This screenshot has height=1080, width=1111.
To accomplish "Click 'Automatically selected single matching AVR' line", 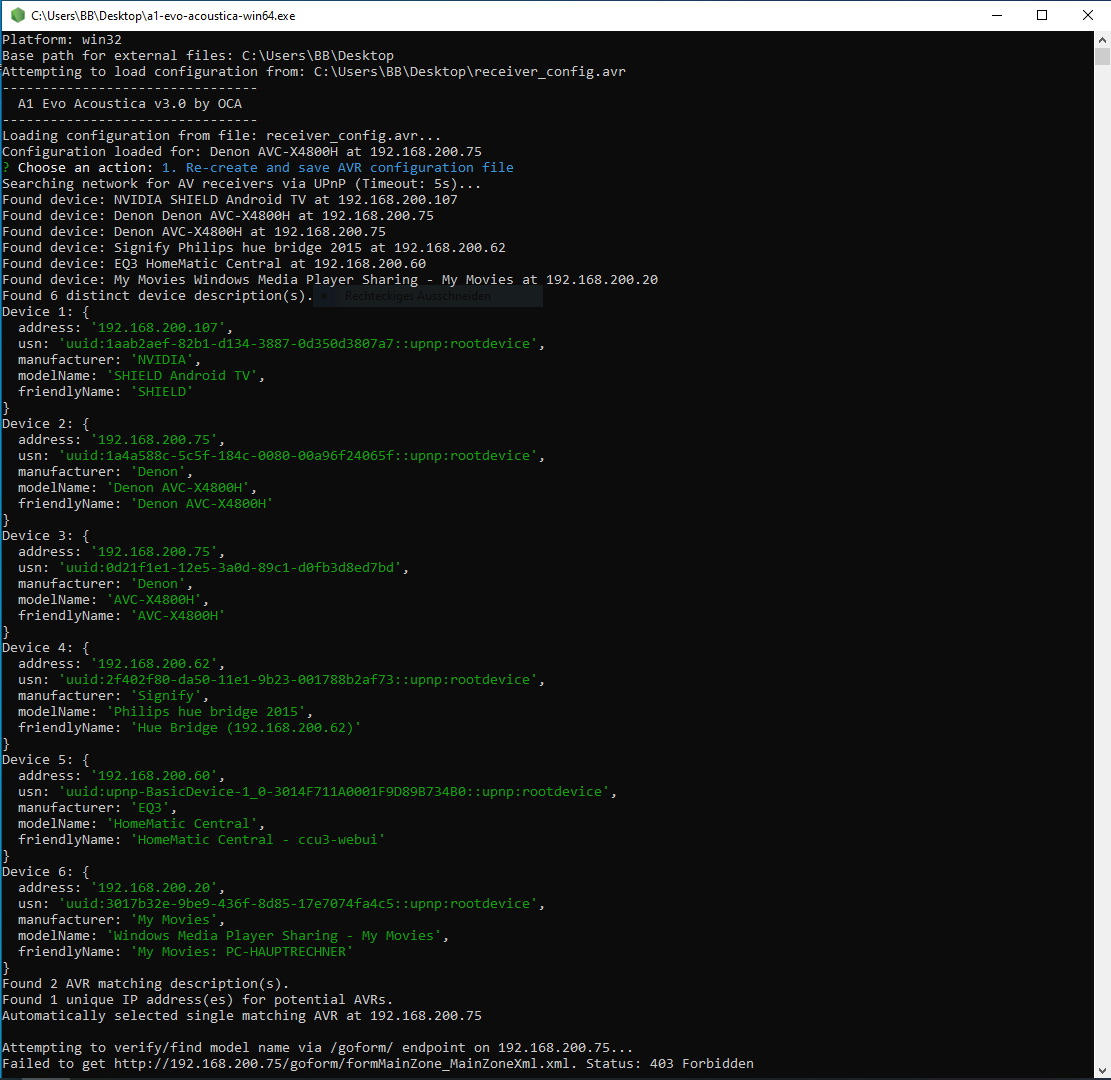I will pos(242,1016).
